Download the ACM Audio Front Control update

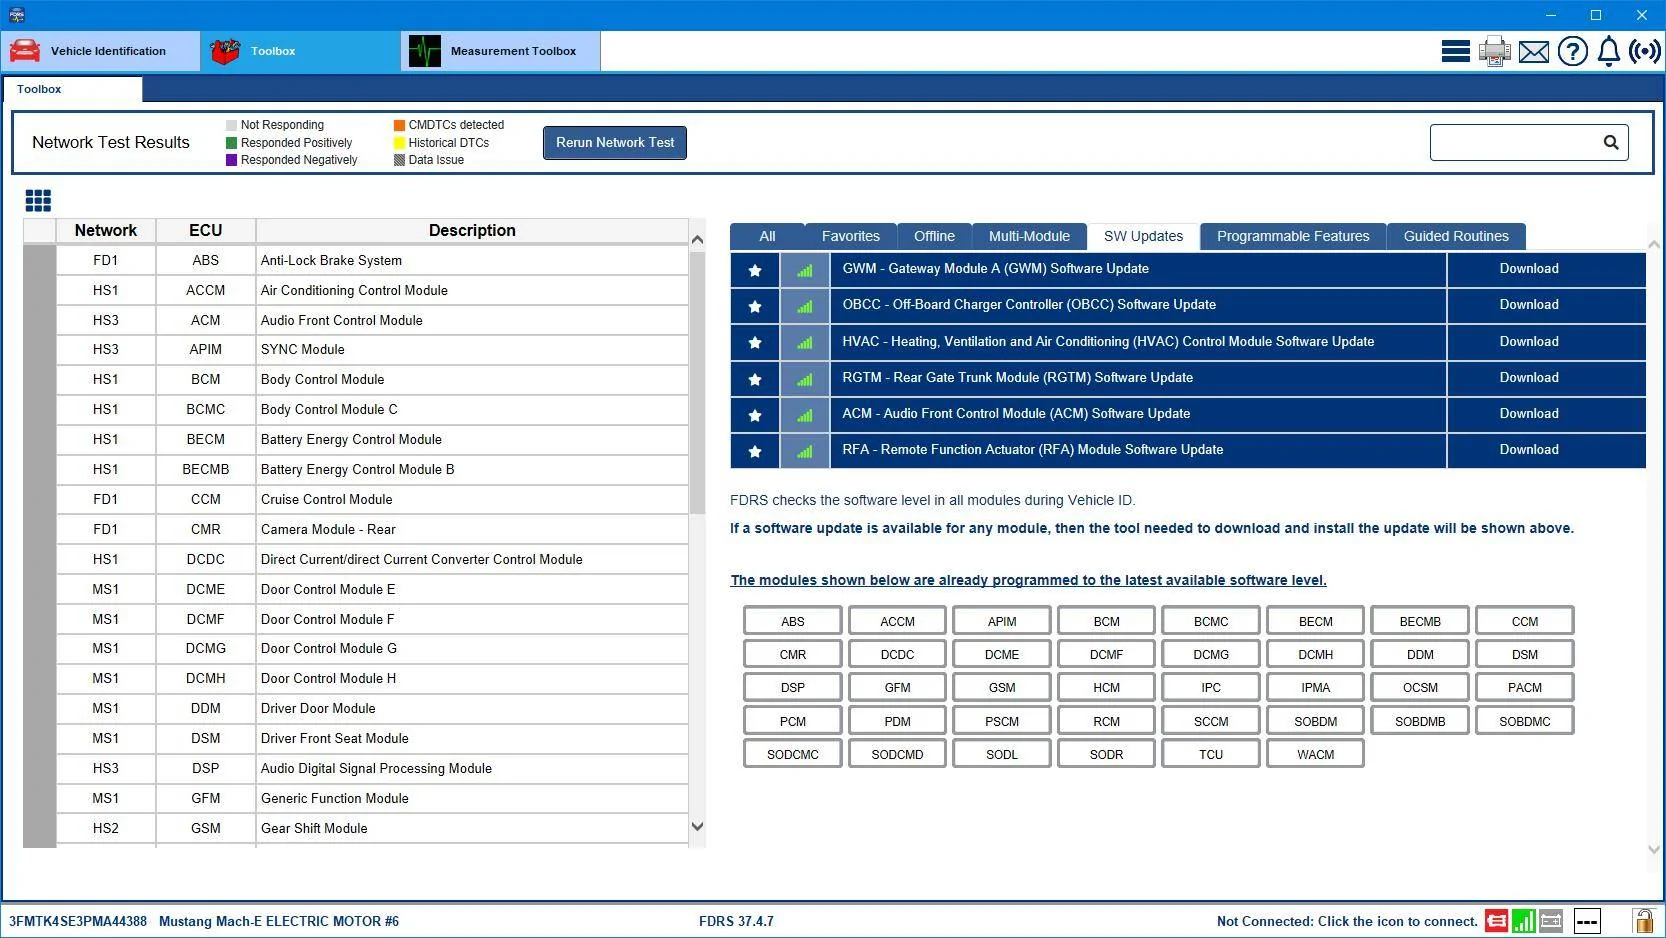[x=1529, y=414]
